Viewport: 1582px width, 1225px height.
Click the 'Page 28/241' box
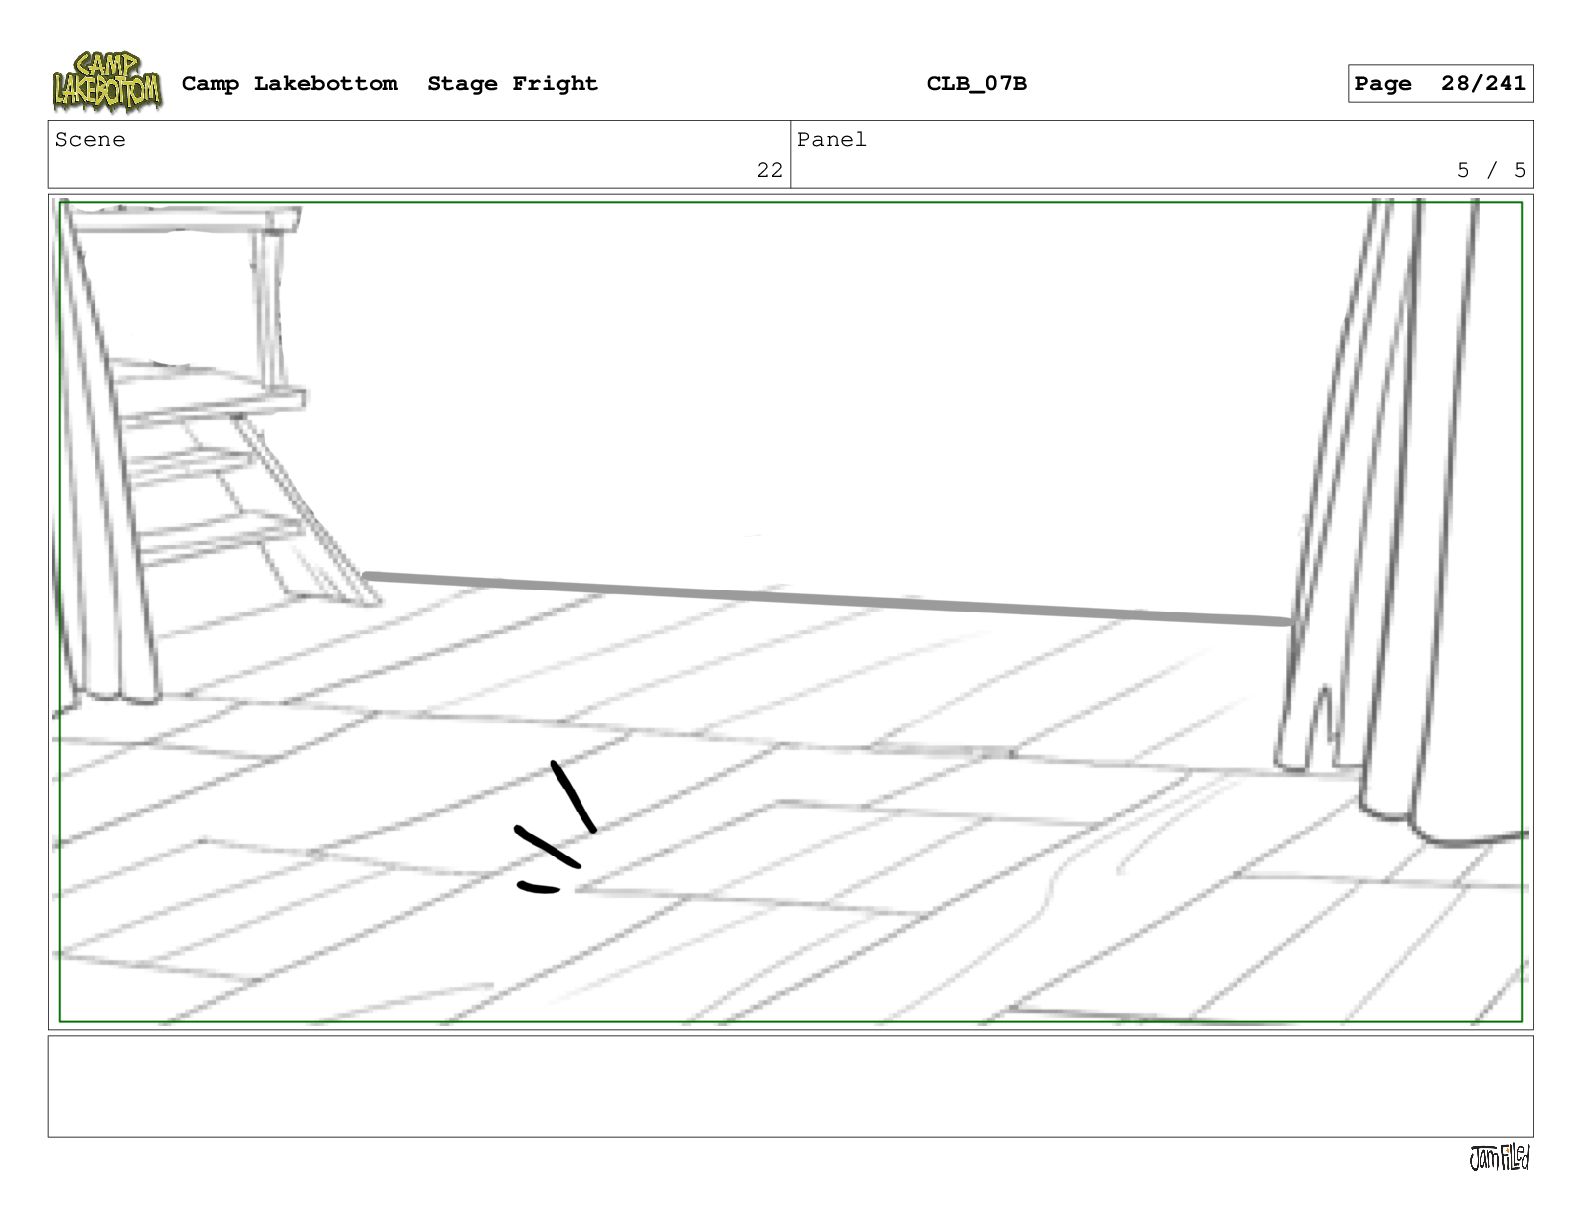pos(1440,84)
